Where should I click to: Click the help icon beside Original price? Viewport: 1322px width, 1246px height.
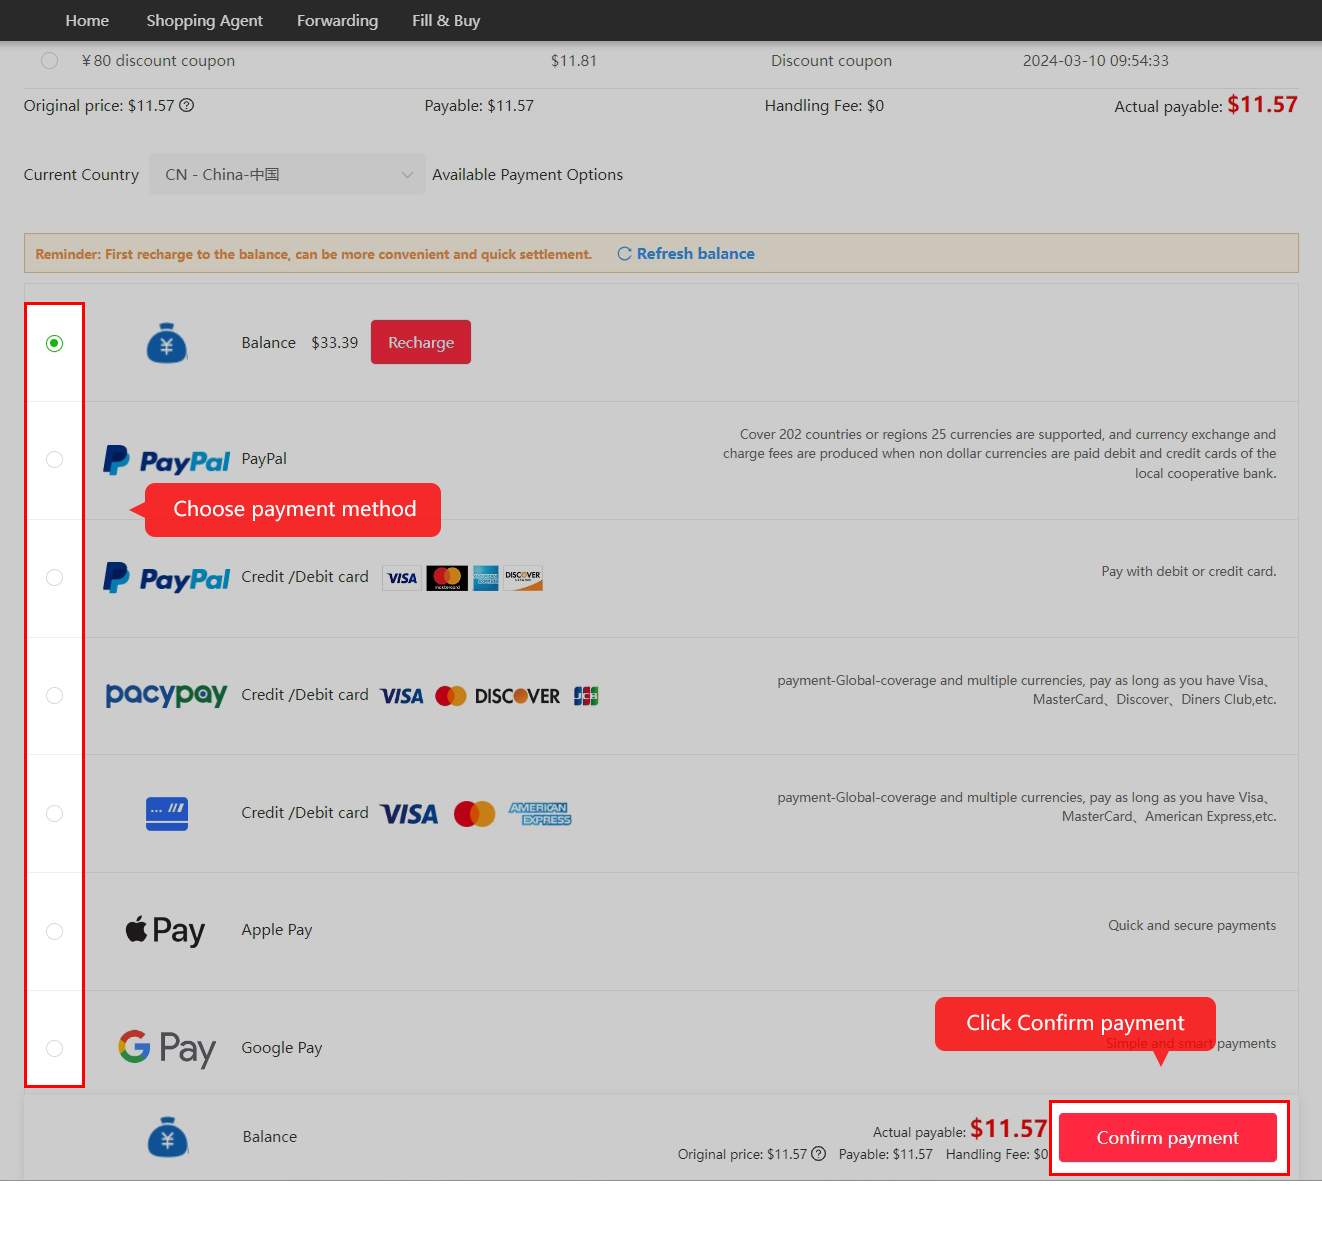pyautogui.click(x=187, y=105)
